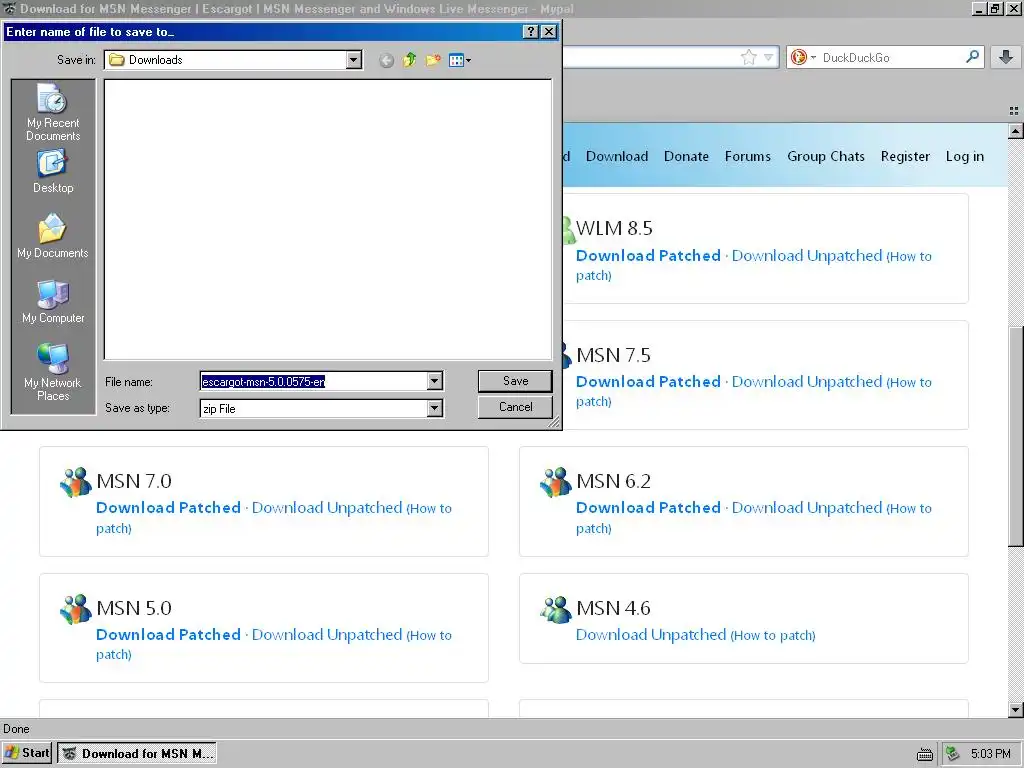Expand the Save as type dropdown
This screenshot has height=768, width=1024.
pos(434,408)
